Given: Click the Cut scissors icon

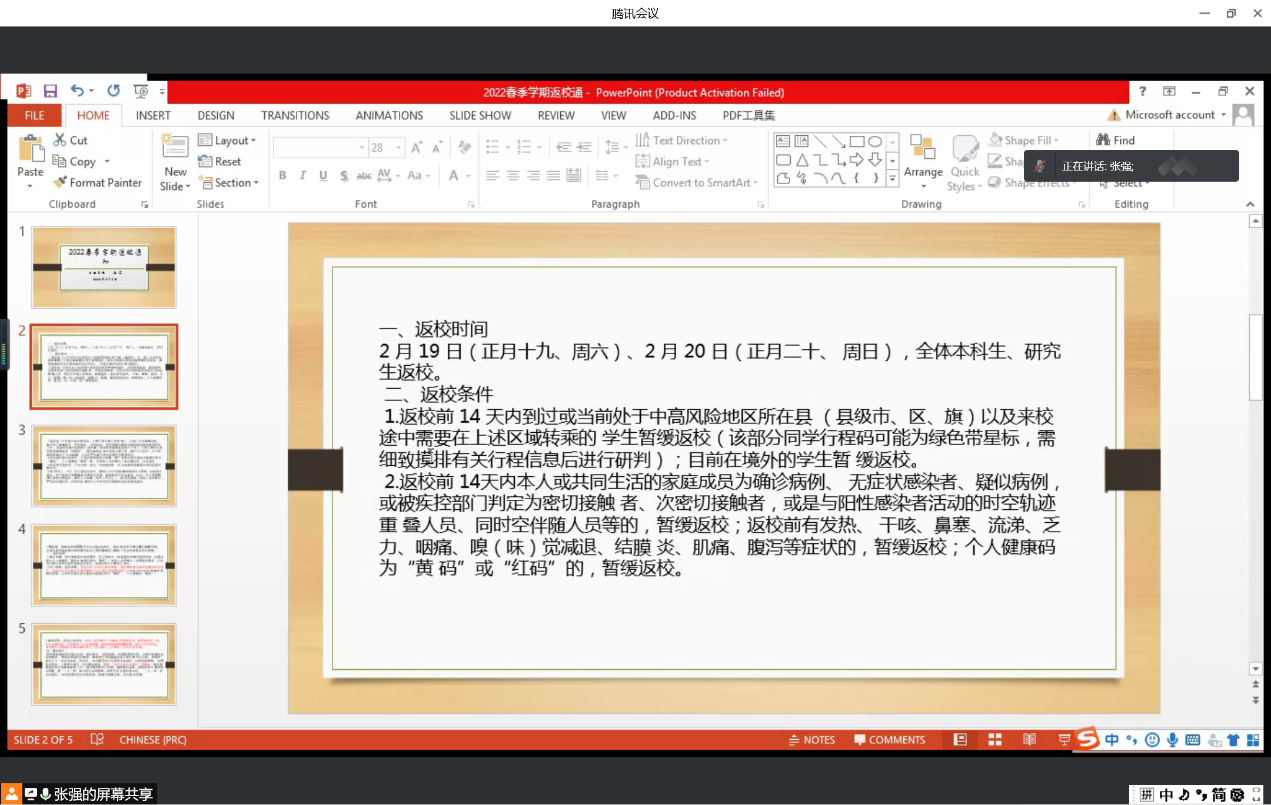Looking at the screenshot, I should 60,141.
